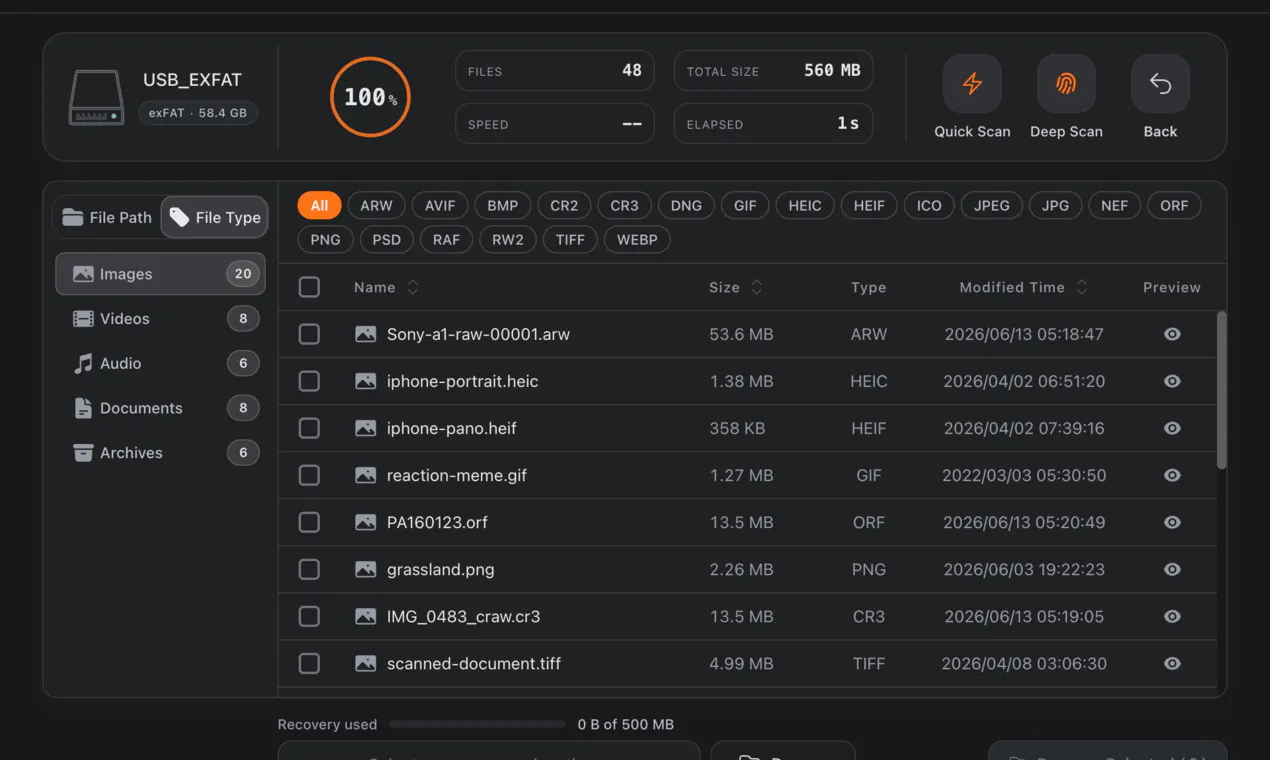The image size is (1270, 760).
Task: Click the Recovery used progress bar
Action: click(477, 724)
